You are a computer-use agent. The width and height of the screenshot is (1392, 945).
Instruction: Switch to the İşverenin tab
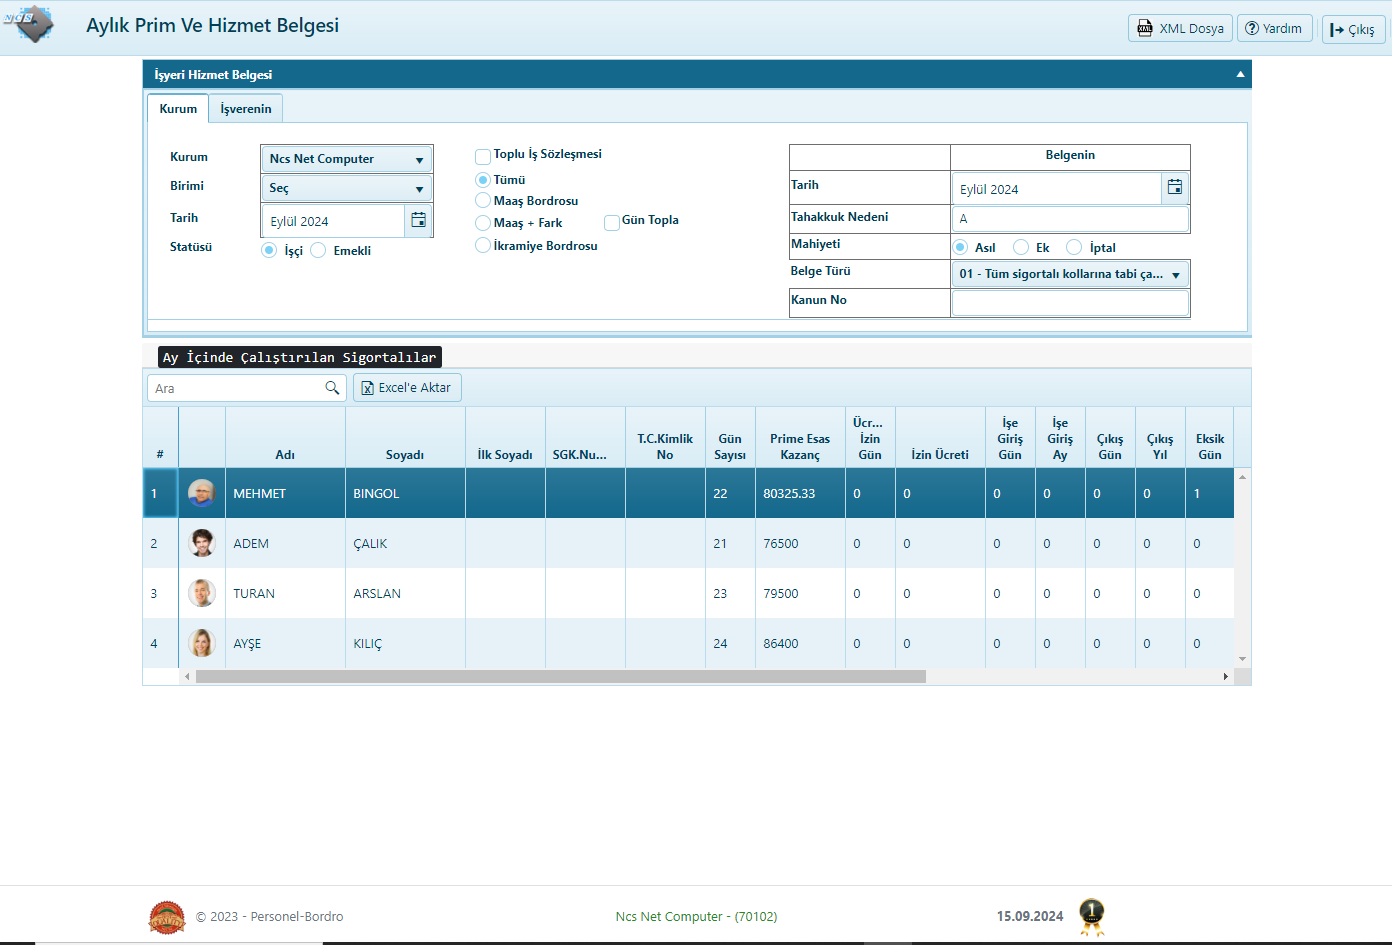tap(246, 108)
